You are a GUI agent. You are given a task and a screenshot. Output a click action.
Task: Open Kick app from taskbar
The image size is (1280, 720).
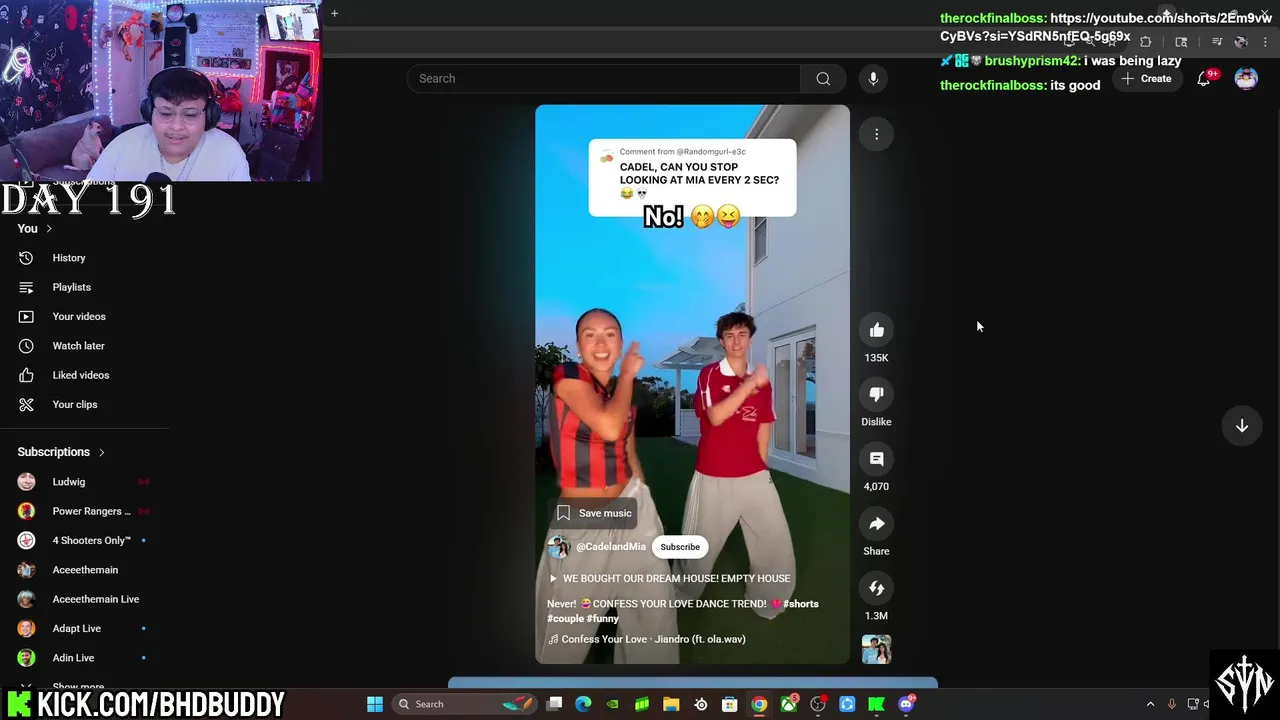click(x=876, y=704)
